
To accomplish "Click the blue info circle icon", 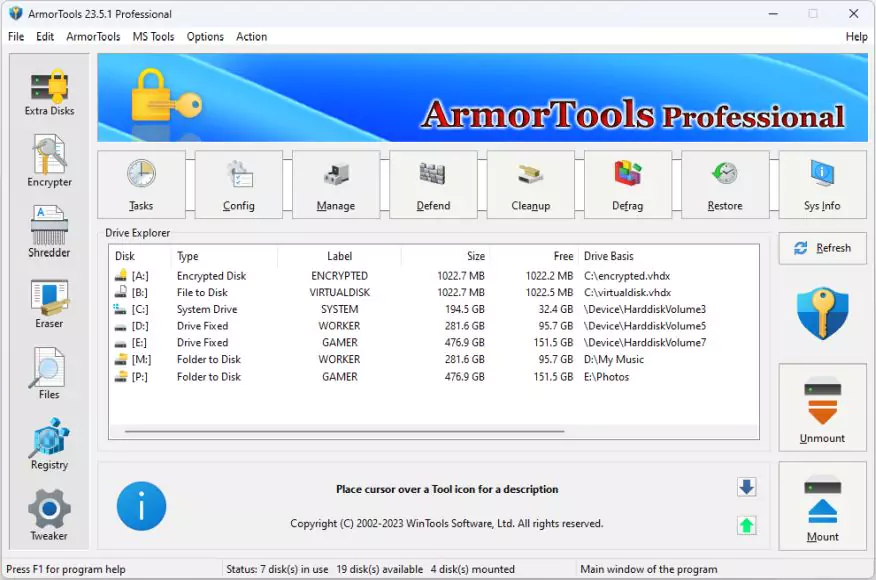I will pos(141,506).
